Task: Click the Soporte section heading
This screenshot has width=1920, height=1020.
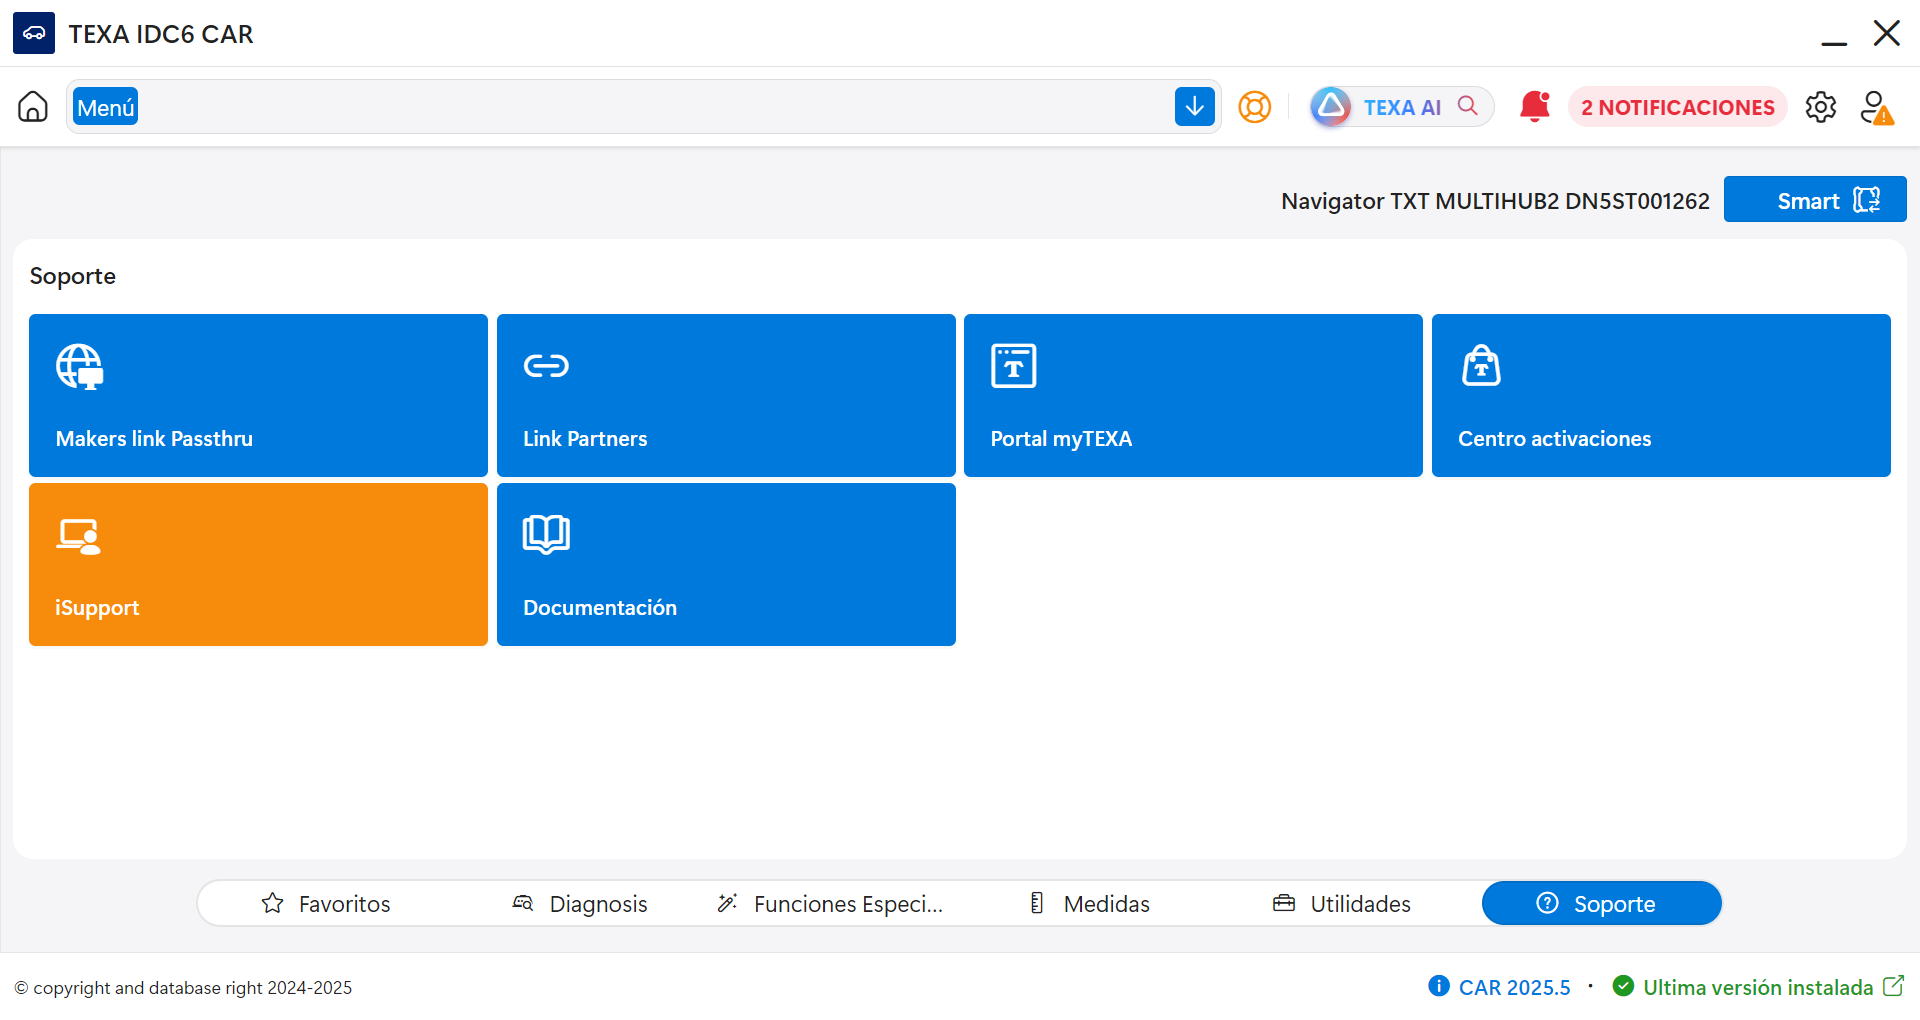Action: pyautogui.click(x=73, y=276)
